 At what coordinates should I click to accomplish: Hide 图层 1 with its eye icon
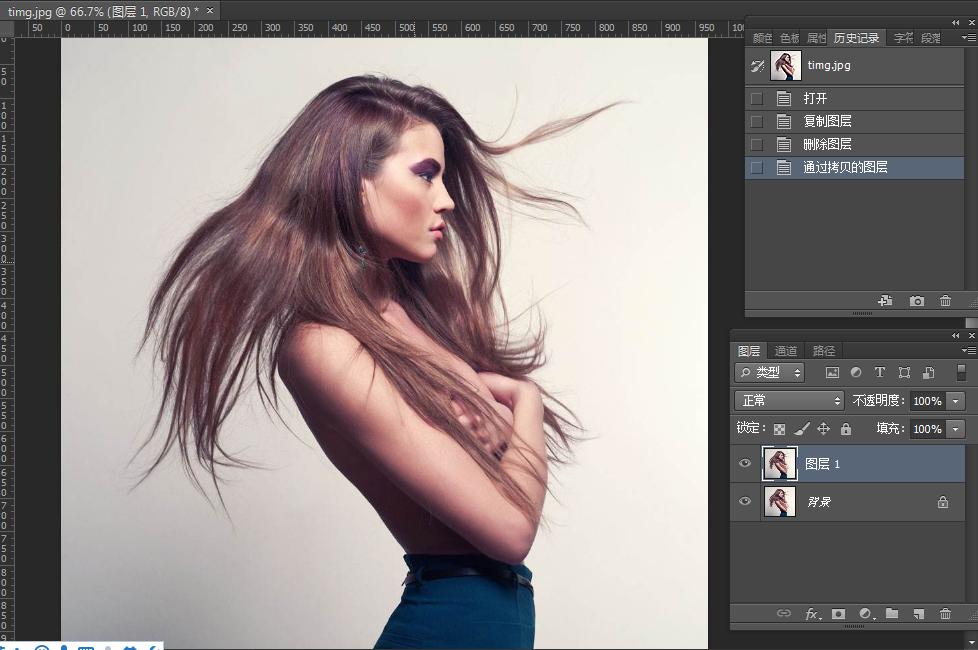(x=744, y=464)
